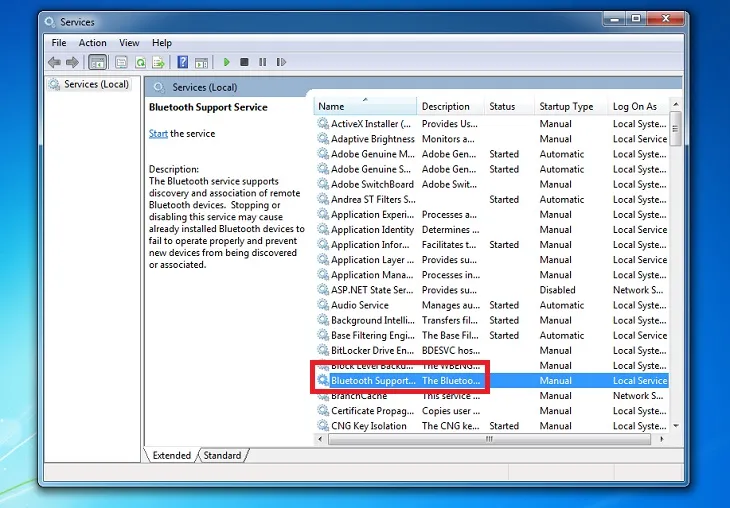730x508 pixels.
Task: Click the Refresh toolbar icon
Action: tap(139, 62)
